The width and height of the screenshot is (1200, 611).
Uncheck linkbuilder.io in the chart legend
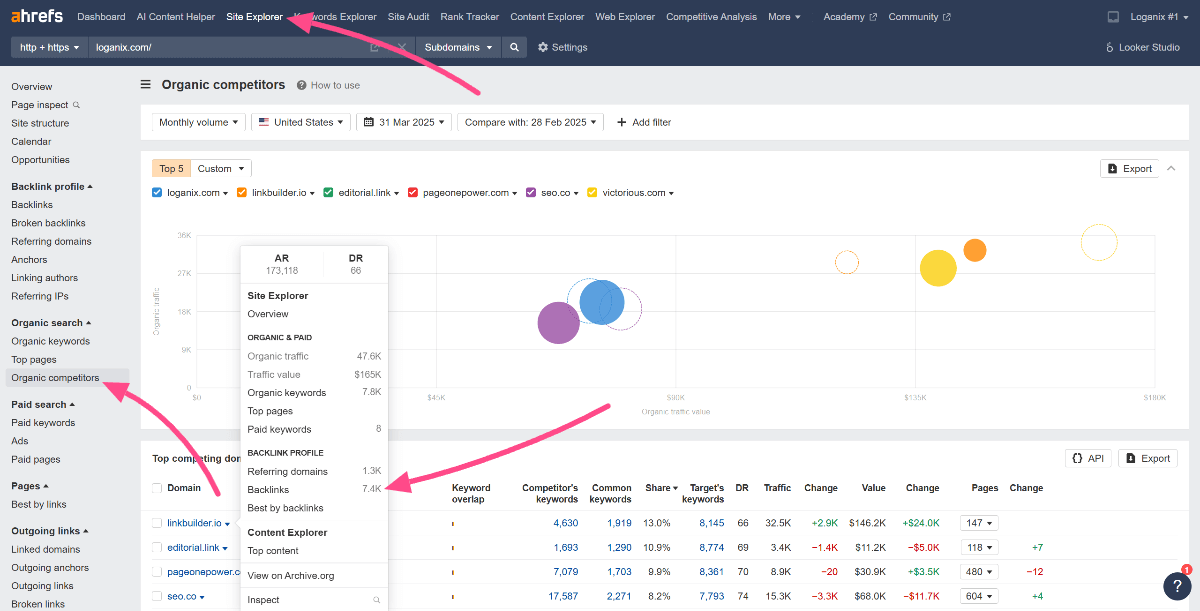click(242, 192)
